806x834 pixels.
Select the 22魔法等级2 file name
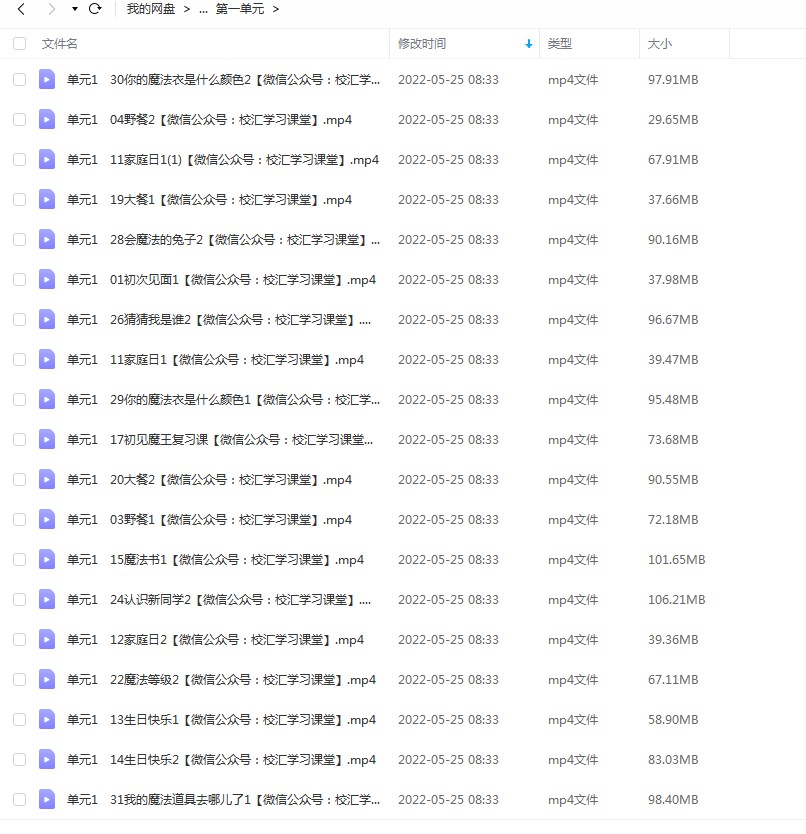coord(221,680)
